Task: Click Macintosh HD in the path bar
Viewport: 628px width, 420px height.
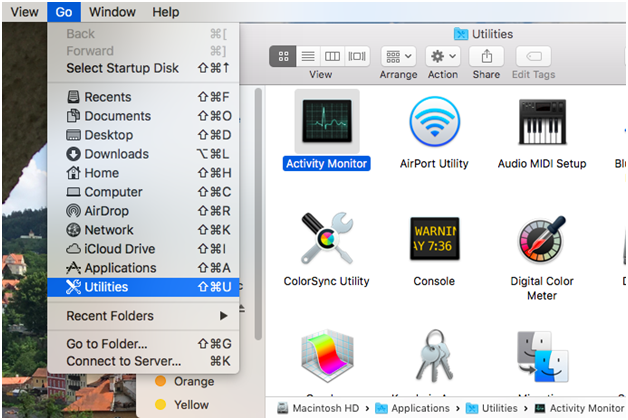Action: 318,408
